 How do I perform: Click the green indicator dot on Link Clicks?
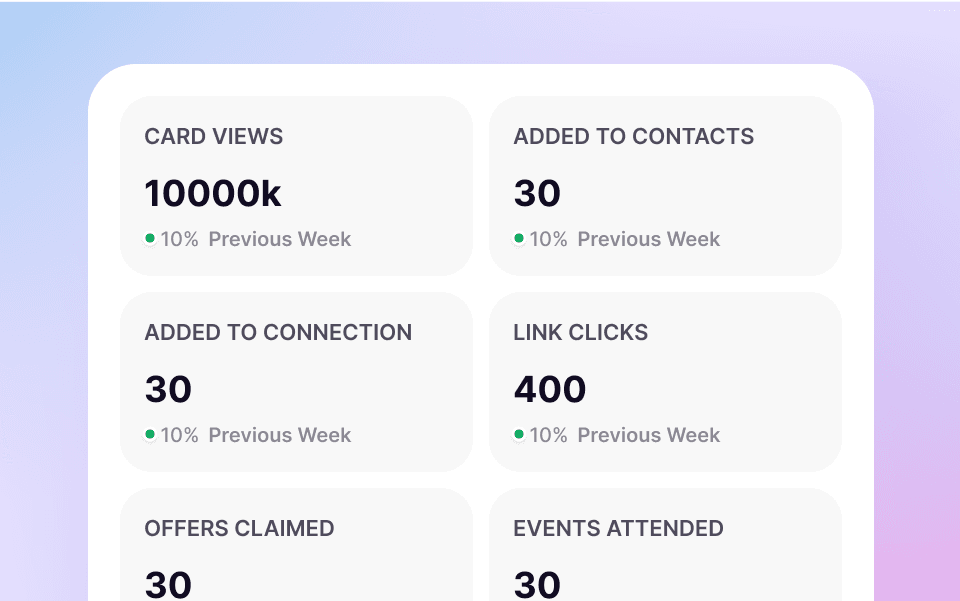519,435
